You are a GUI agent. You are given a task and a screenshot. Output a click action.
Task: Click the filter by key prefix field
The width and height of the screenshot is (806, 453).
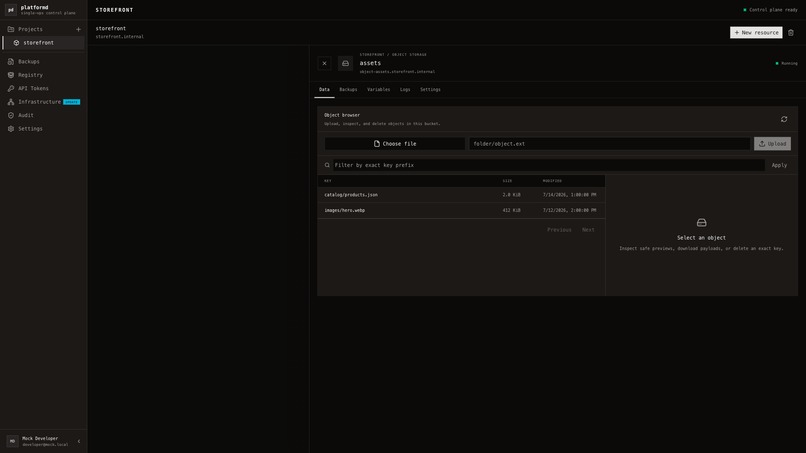pyautogui.click(x=548, y=165)
